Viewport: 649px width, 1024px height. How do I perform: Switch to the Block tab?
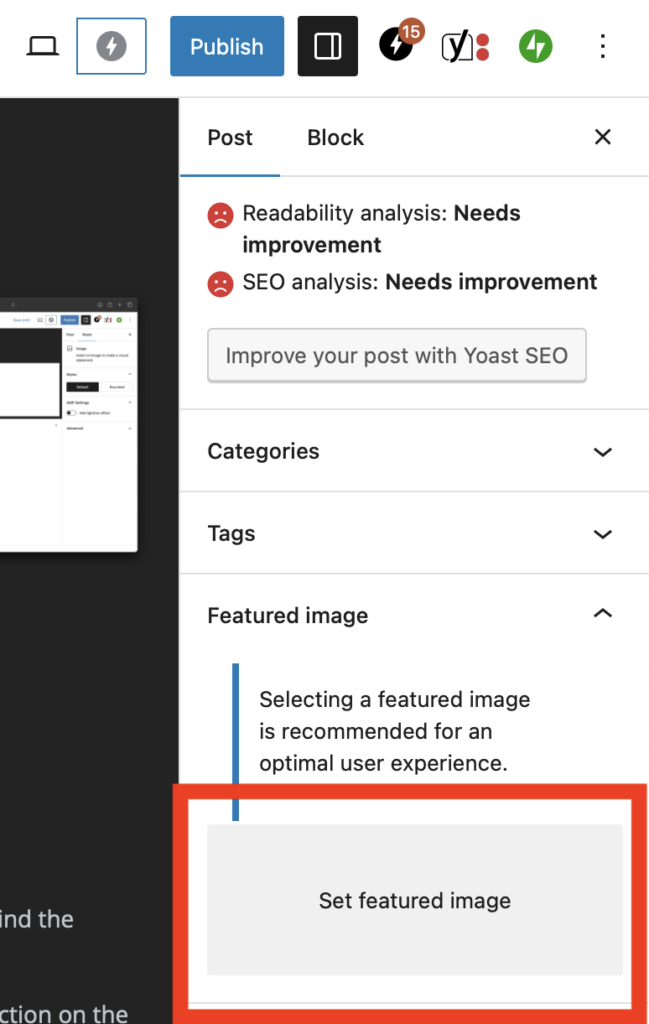tap(335, 138)
